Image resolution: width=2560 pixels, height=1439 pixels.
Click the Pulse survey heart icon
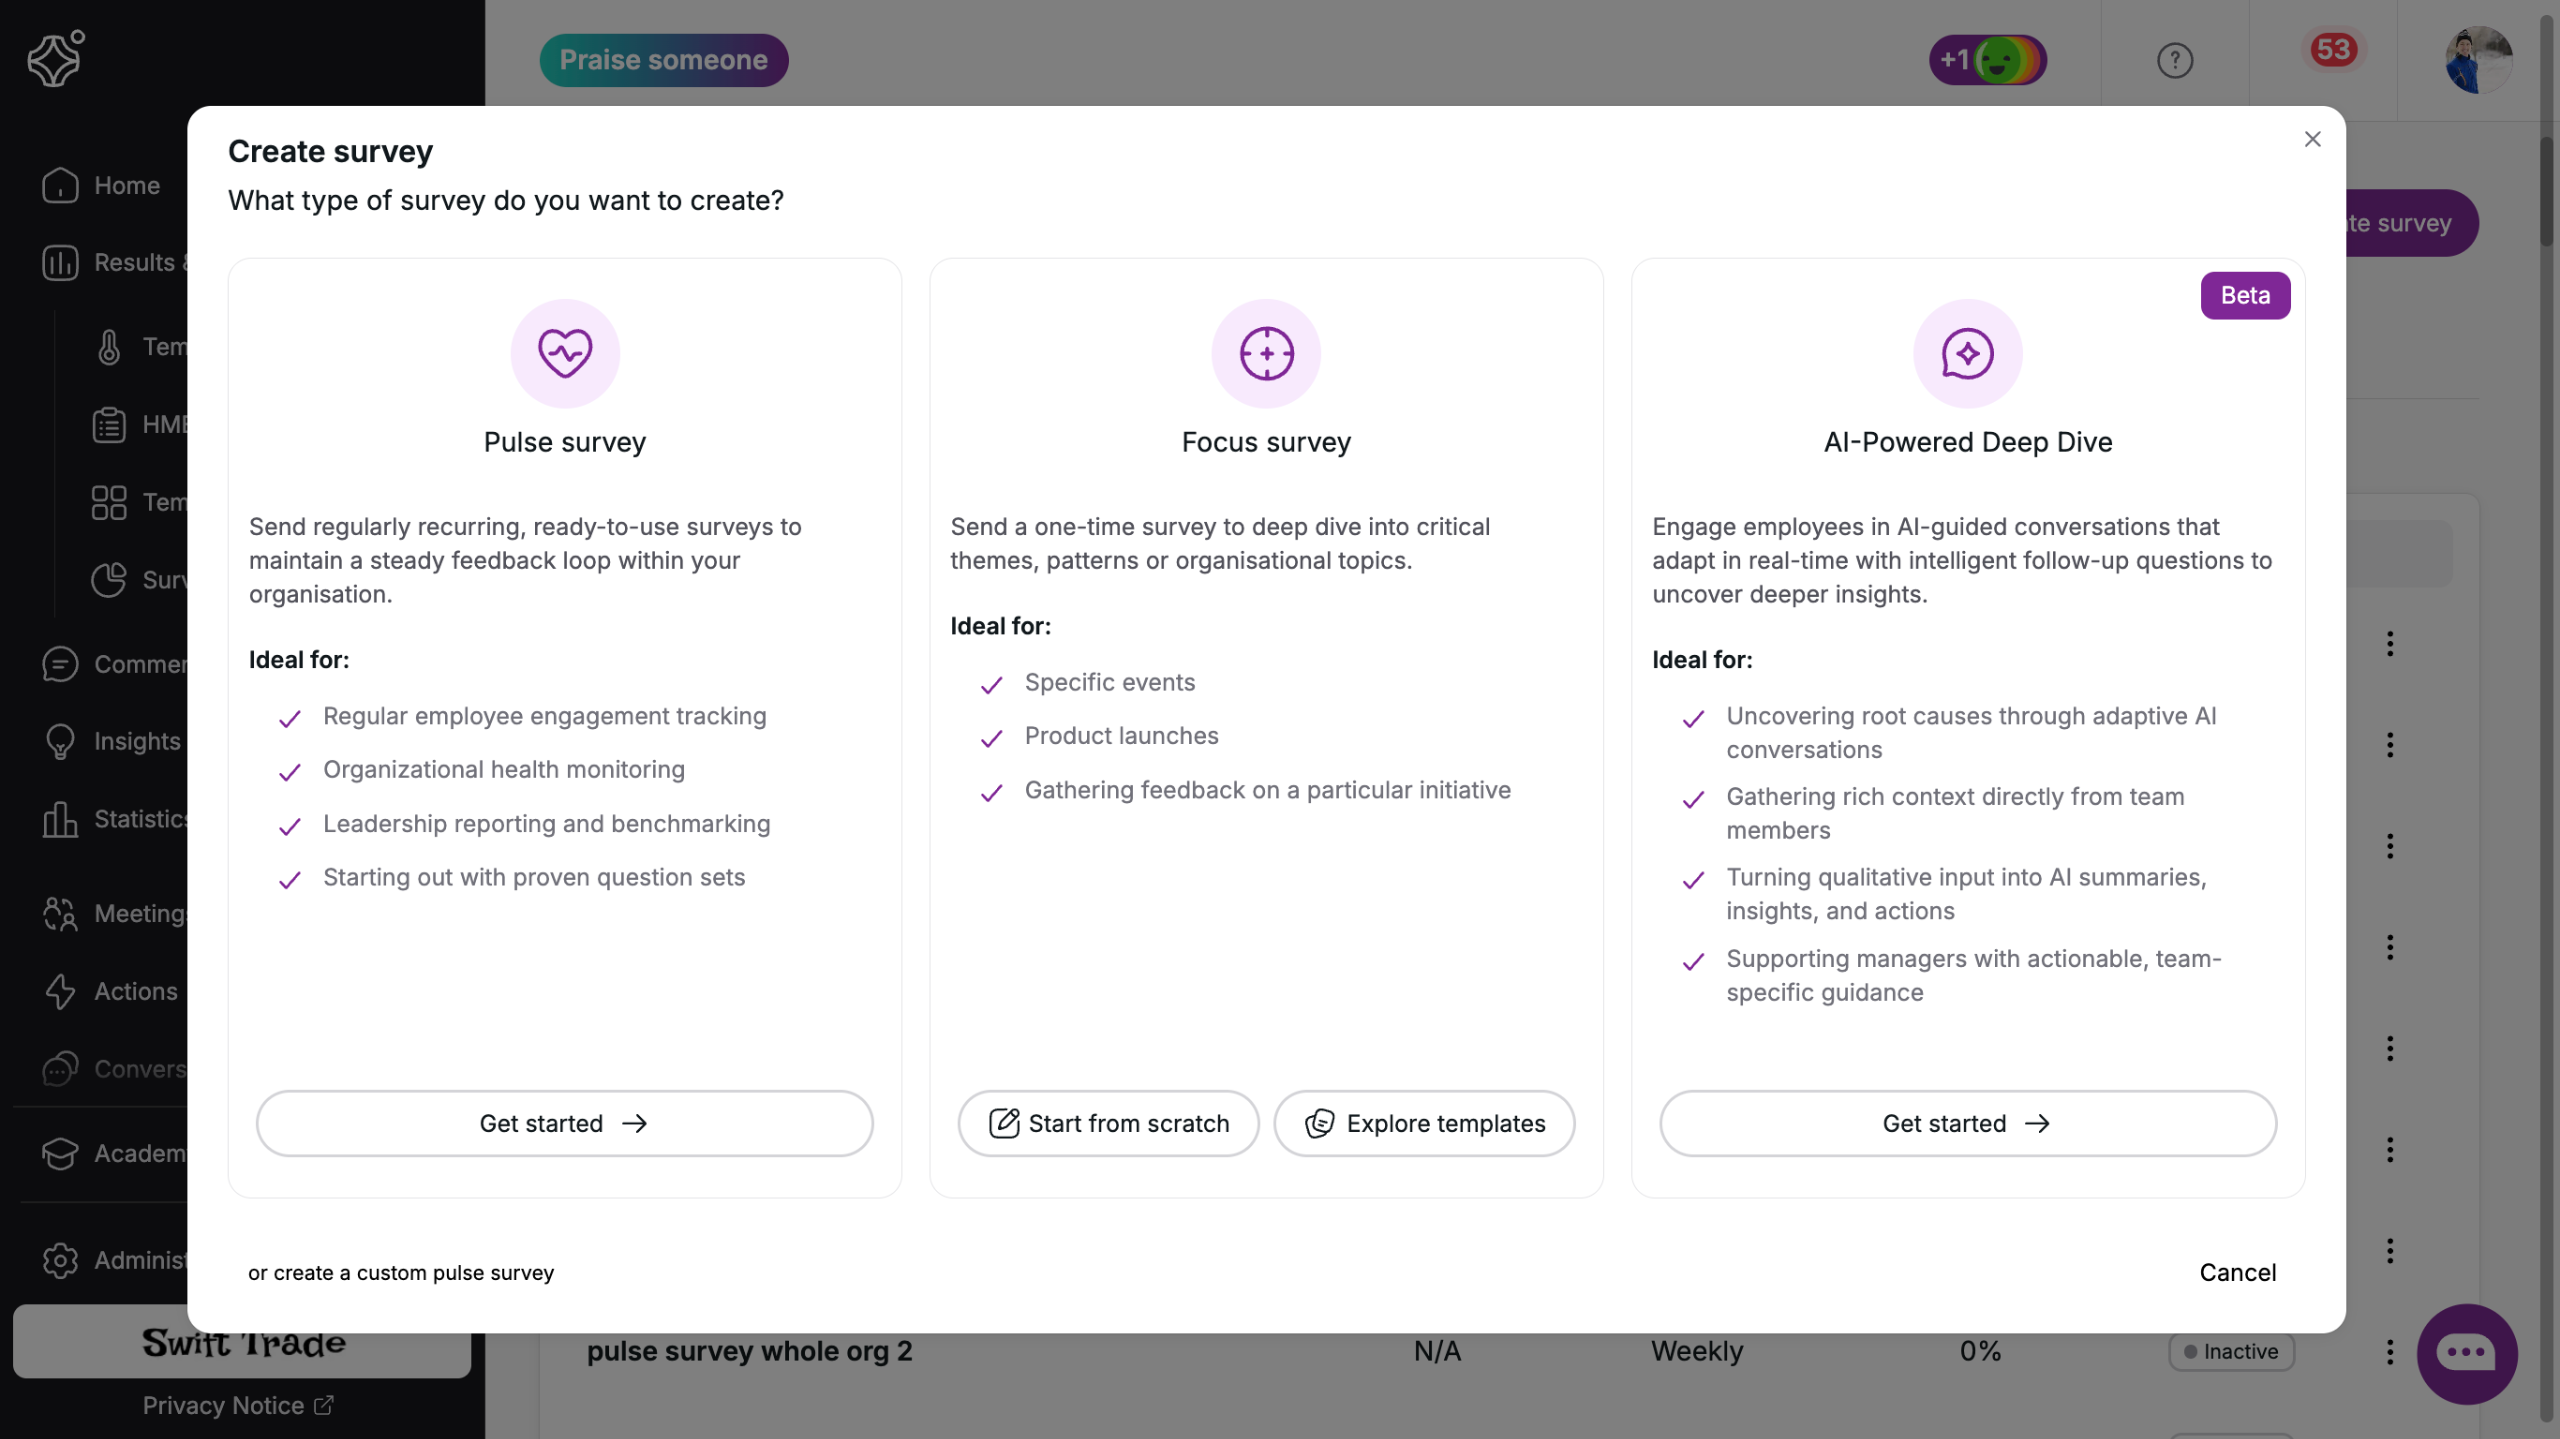click(x=565, y=353)
